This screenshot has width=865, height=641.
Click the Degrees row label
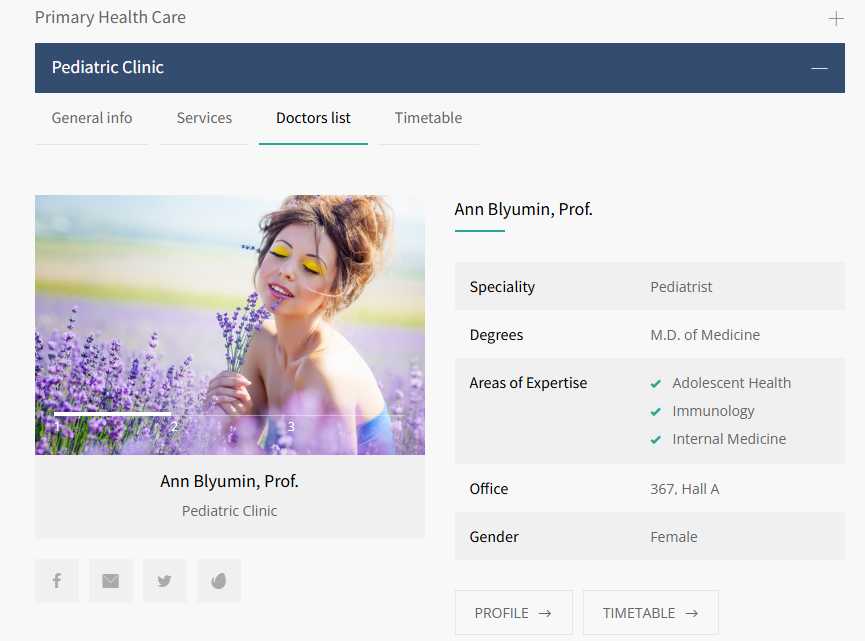496,335
